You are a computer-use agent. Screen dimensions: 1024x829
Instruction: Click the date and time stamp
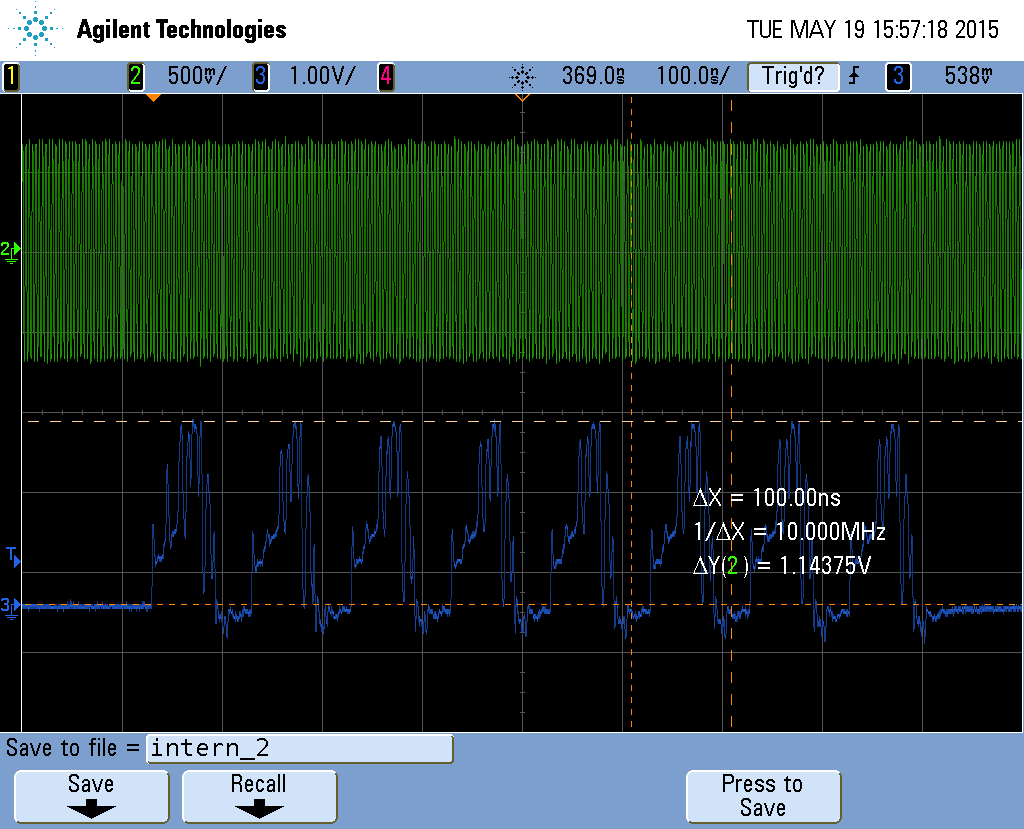(x=872, y=29)
